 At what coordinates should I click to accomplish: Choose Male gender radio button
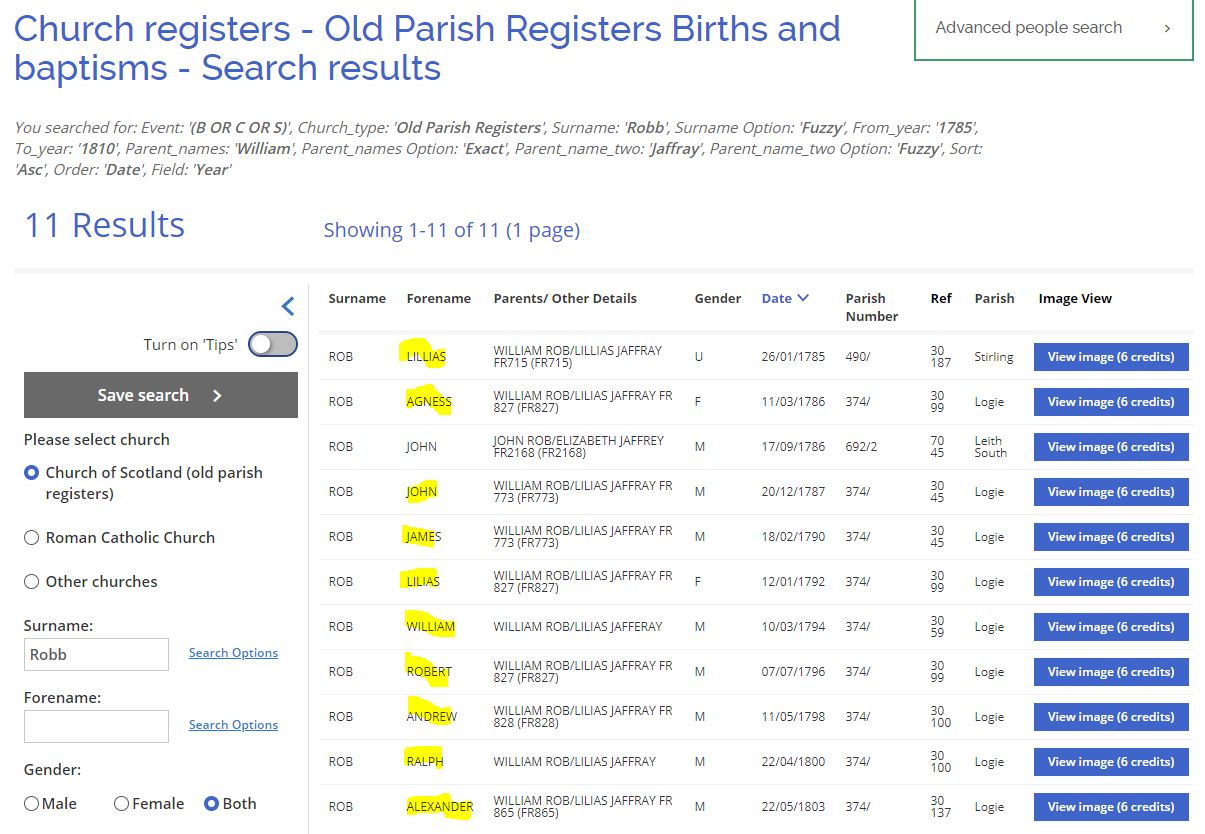(32, 804)
